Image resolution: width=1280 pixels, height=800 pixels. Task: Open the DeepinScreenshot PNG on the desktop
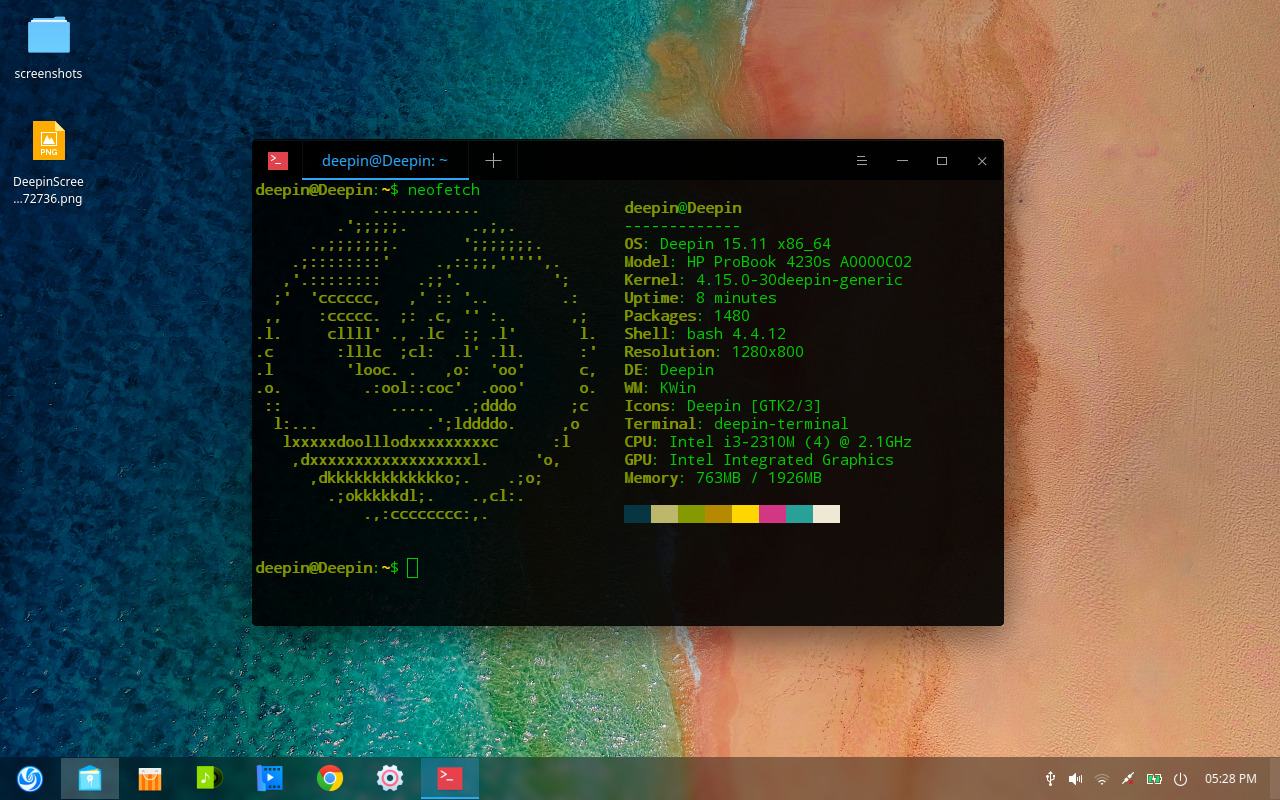(x=48, y=141)
